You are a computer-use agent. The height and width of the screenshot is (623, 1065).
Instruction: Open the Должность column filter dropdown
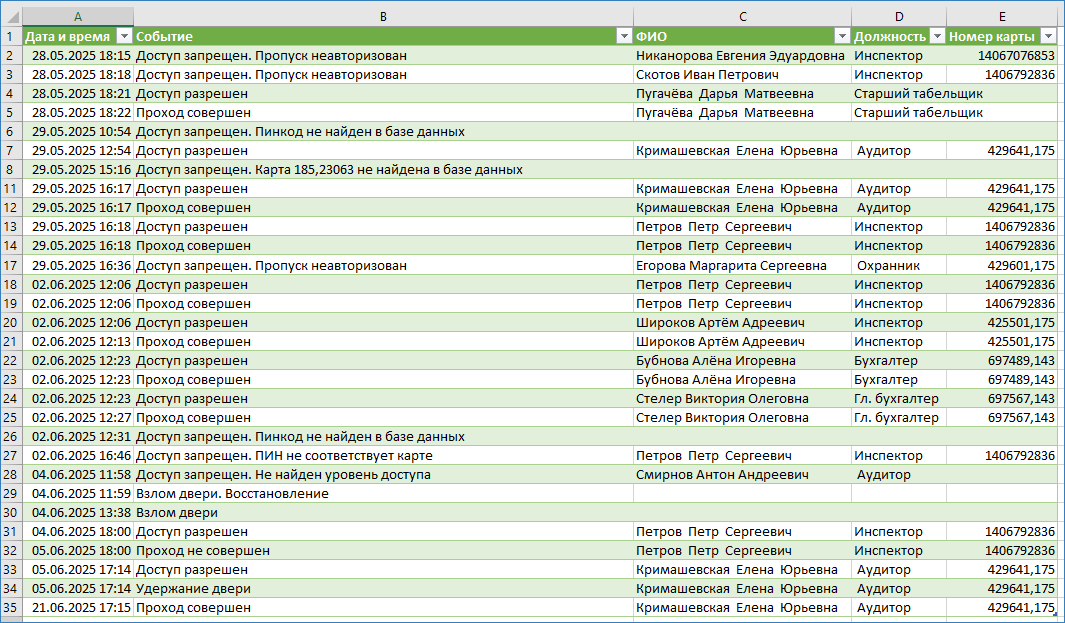coord(937,36)
